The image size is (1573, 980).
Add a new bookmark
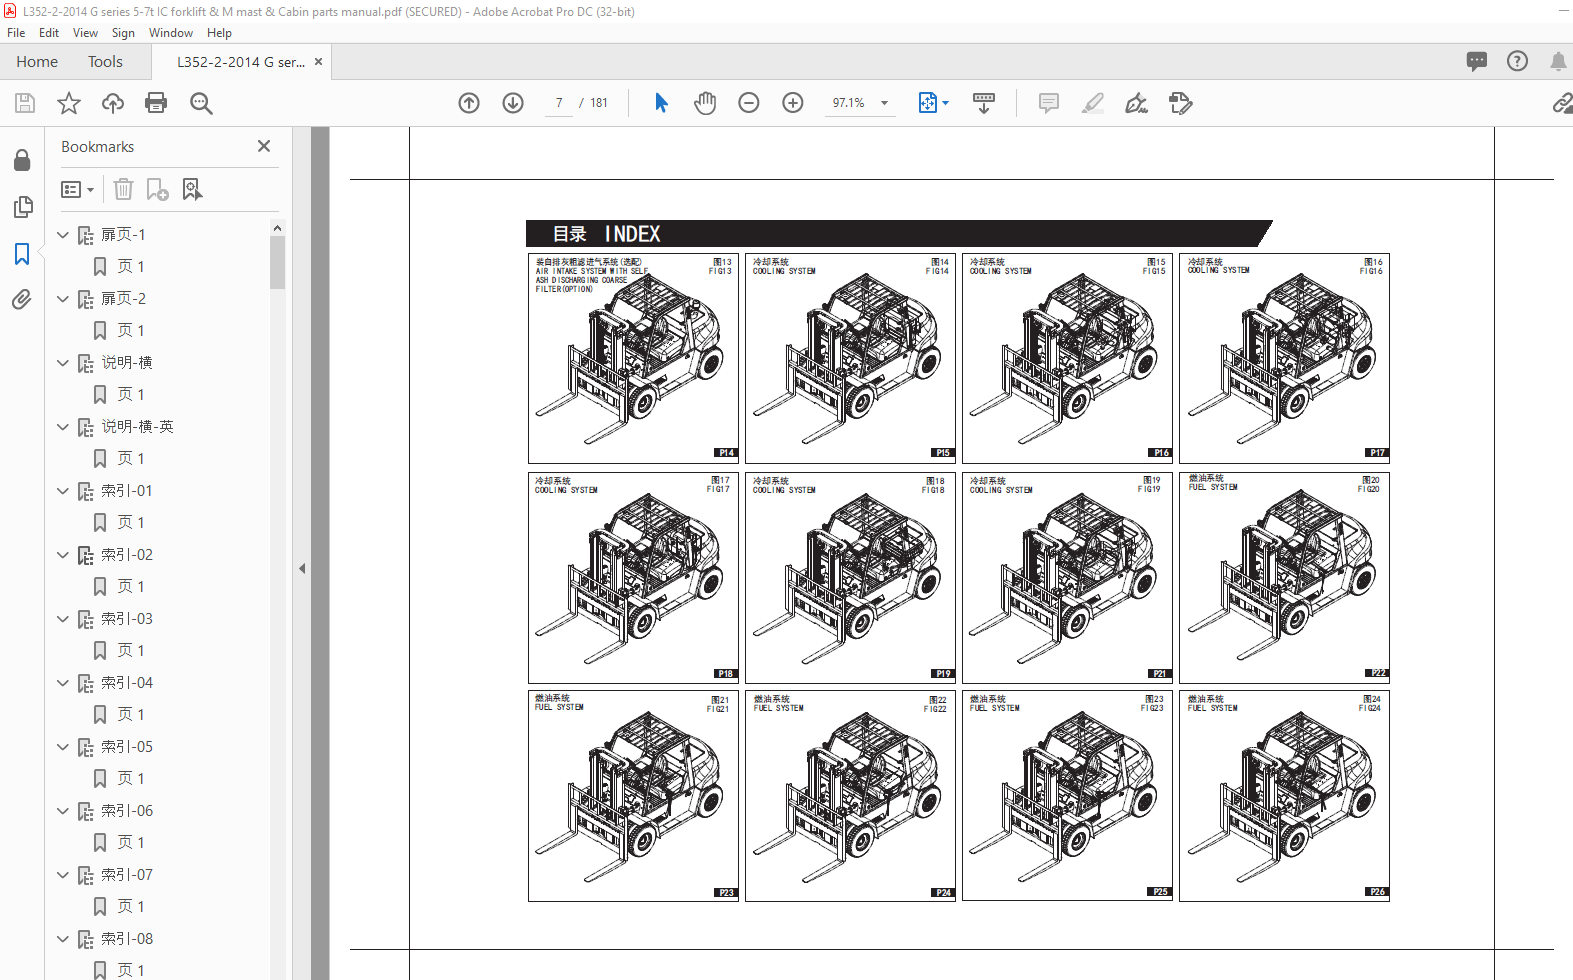click(158, 189)
